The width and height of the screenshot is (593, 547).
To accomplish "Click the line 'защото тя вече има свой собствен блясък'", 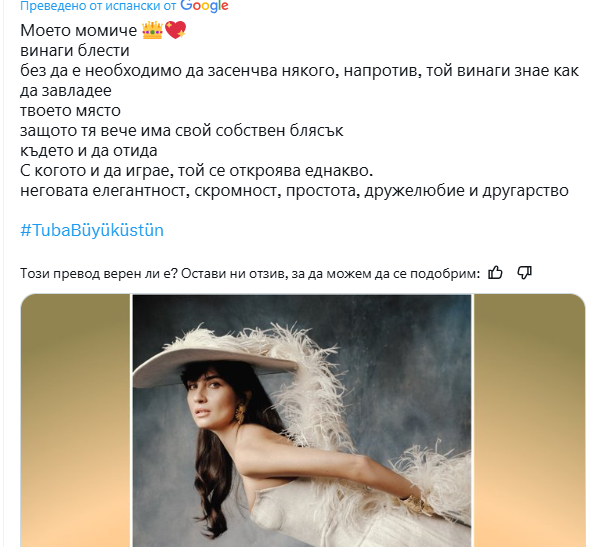I will coord(182,131).
